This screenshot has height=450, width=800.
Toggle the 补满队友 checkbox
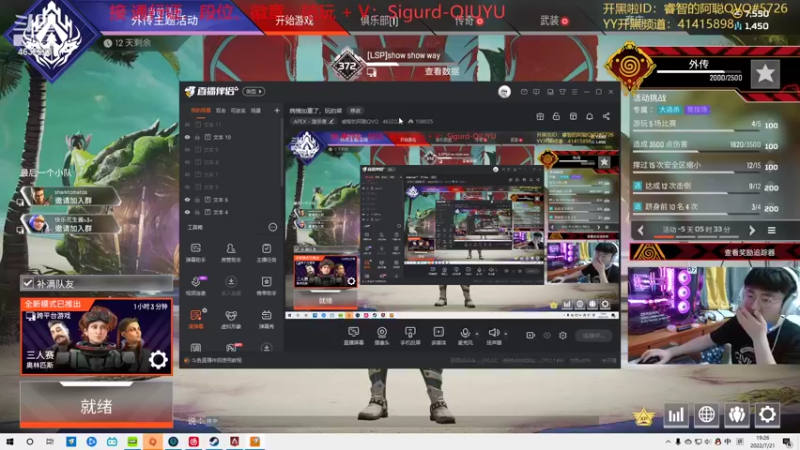[28, 283]
